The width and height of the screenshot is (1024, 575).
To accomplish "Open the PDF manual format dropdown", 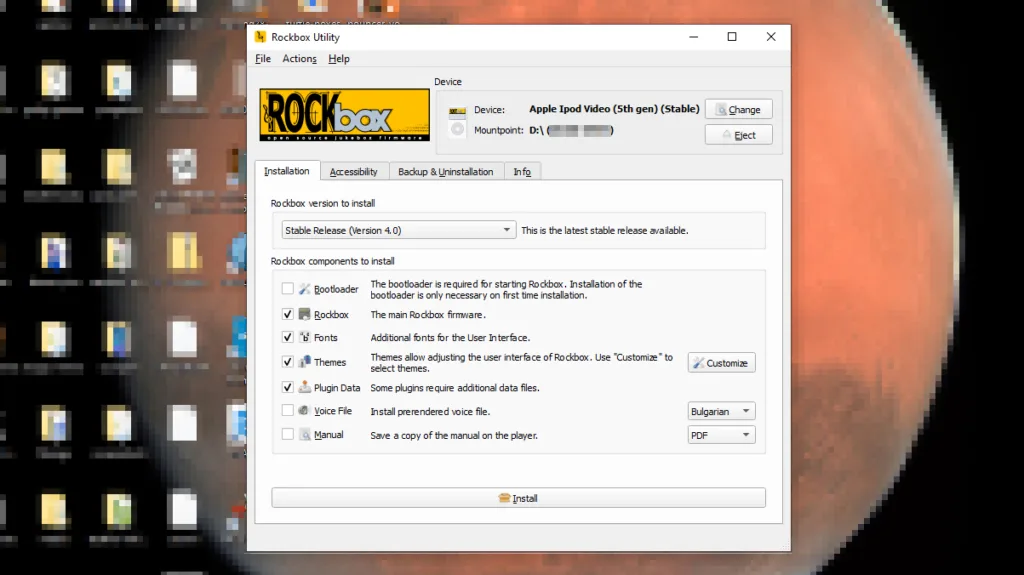I will tap(721, 435).
